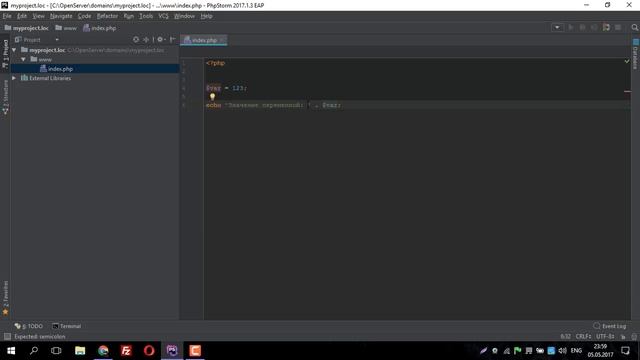Open Opera browser from taskbar
Screen dimensions: 640x360
click(149, 351)
